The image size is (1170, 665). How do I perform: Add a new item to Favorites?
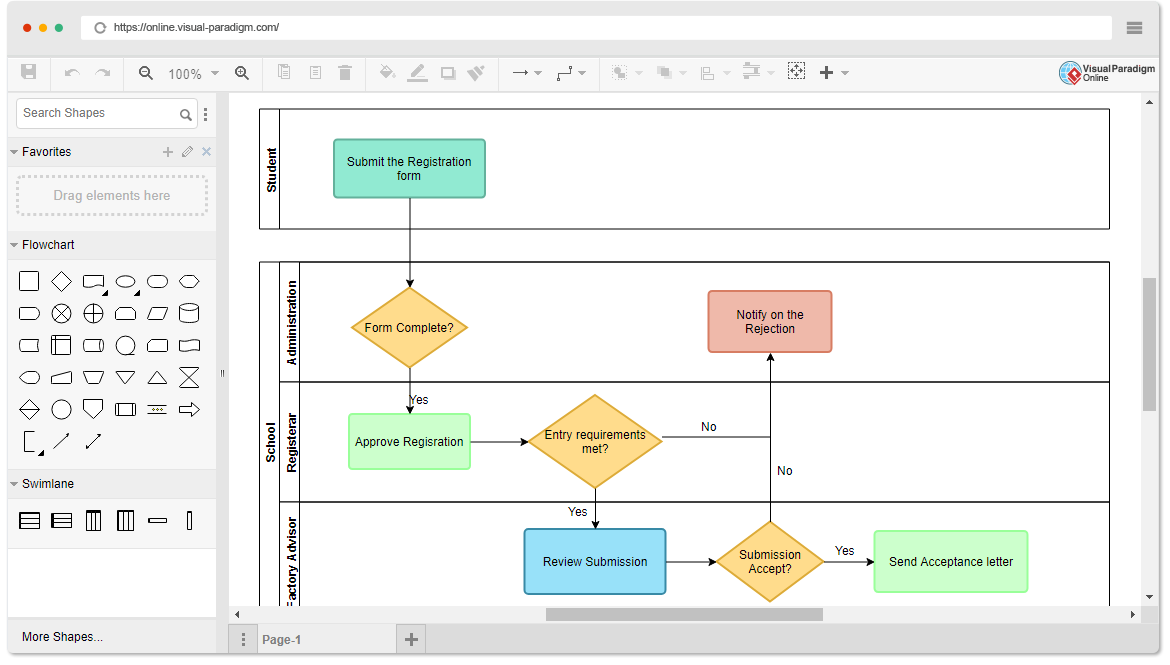(x=168, y=152)
